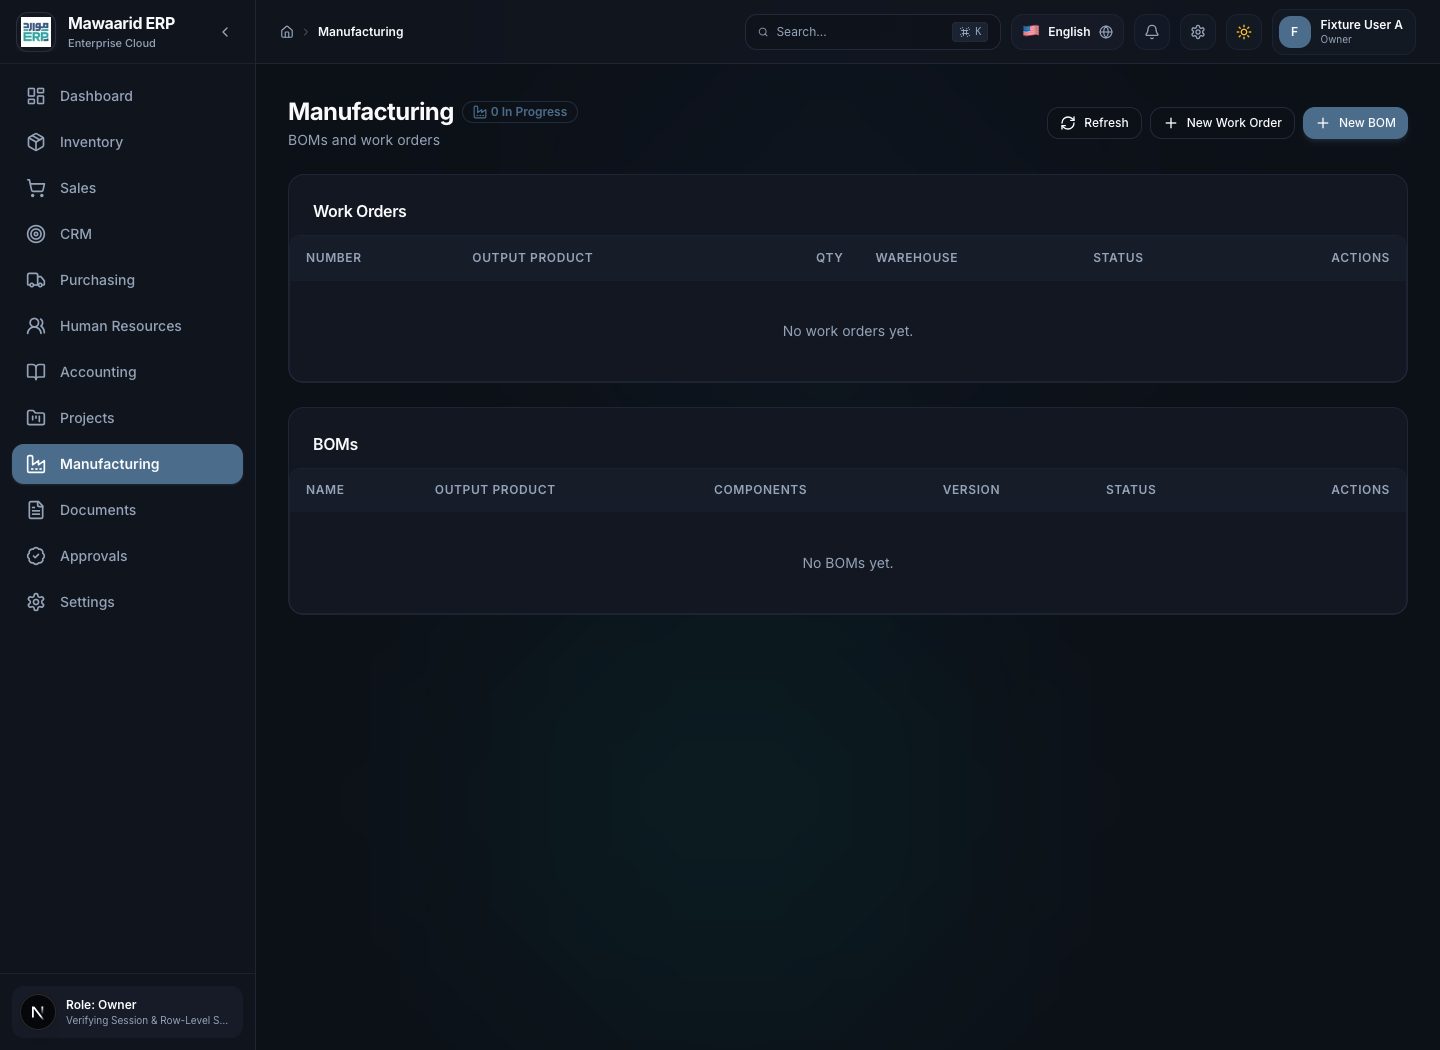Click the 'No work orders yet.' message
This screenshot has height=1050, width=1440.
point(848,331)
